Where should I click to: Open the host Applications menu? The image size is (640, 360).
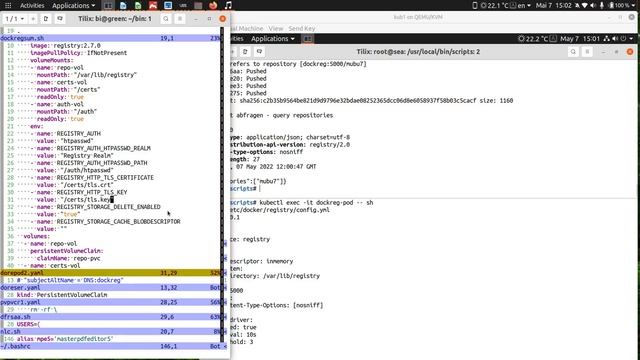tap(73, 5)
